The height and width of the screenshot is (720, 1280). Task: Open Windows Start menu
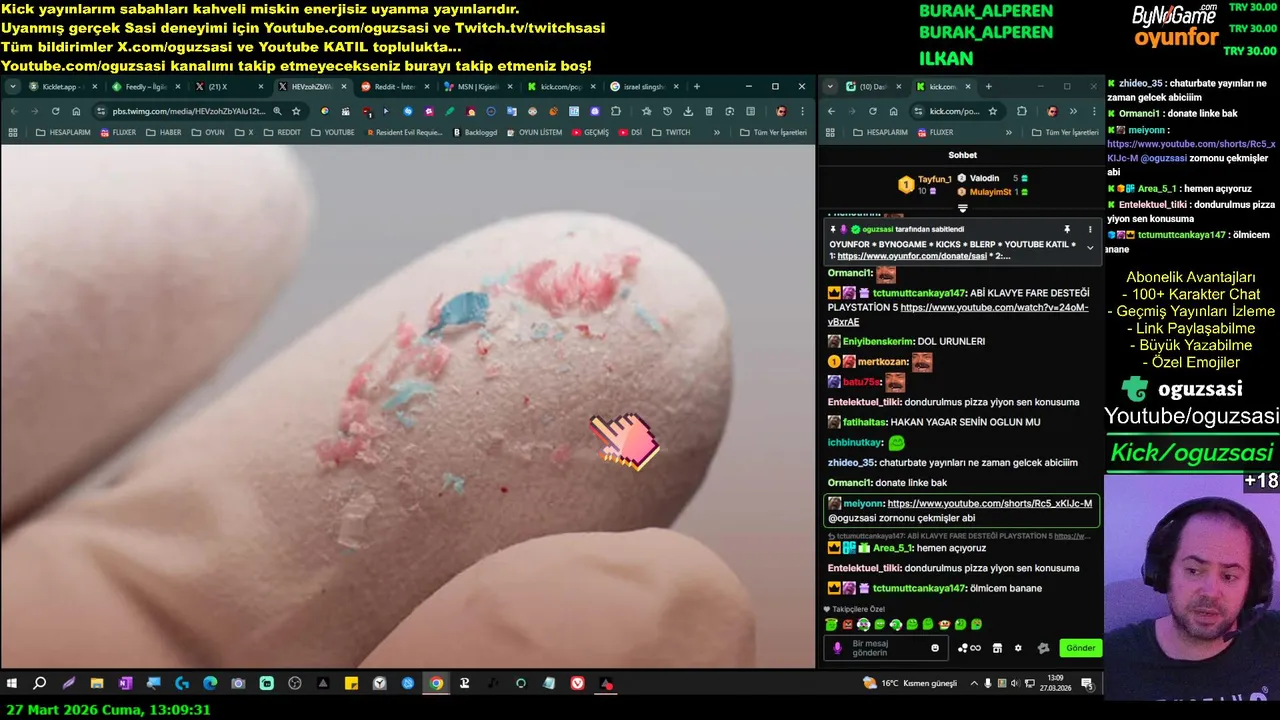(x=12, y=683)
